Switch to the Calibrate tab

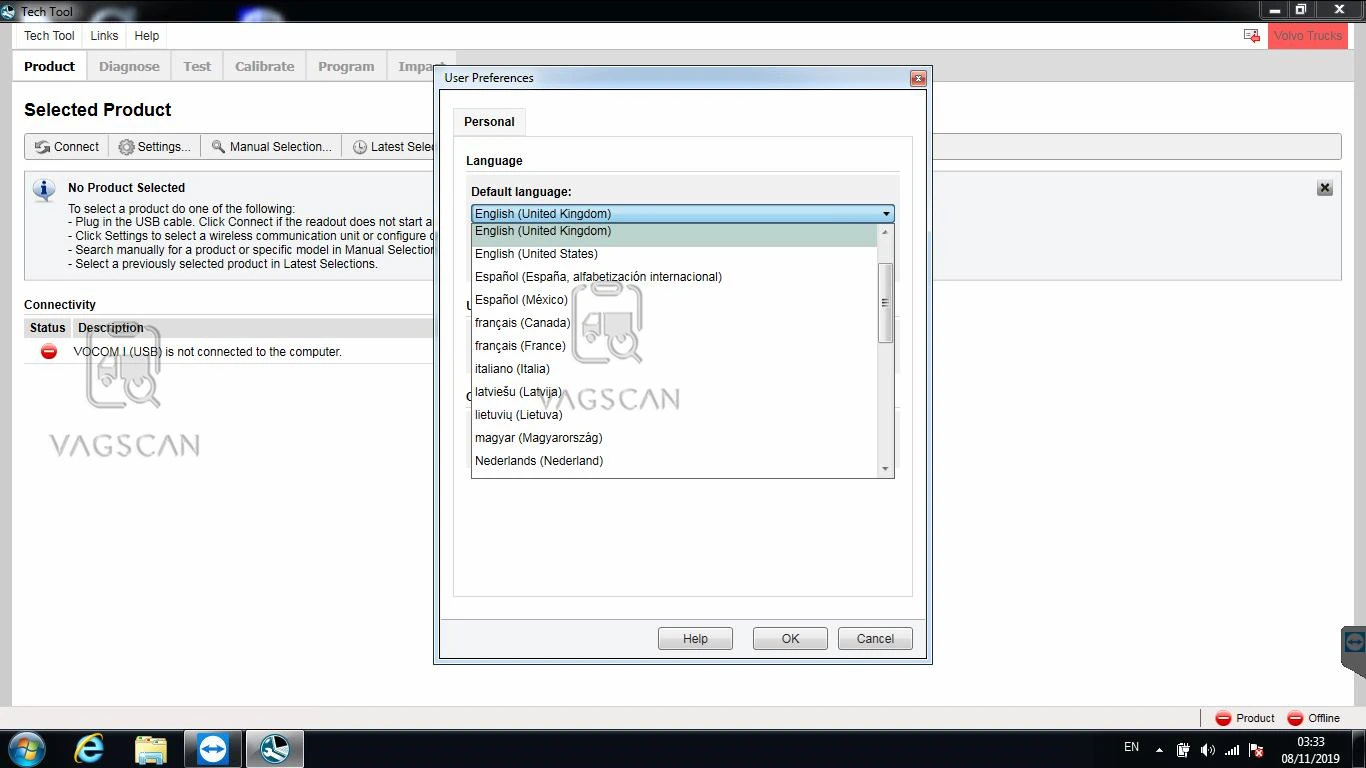(x=265, y=66)
